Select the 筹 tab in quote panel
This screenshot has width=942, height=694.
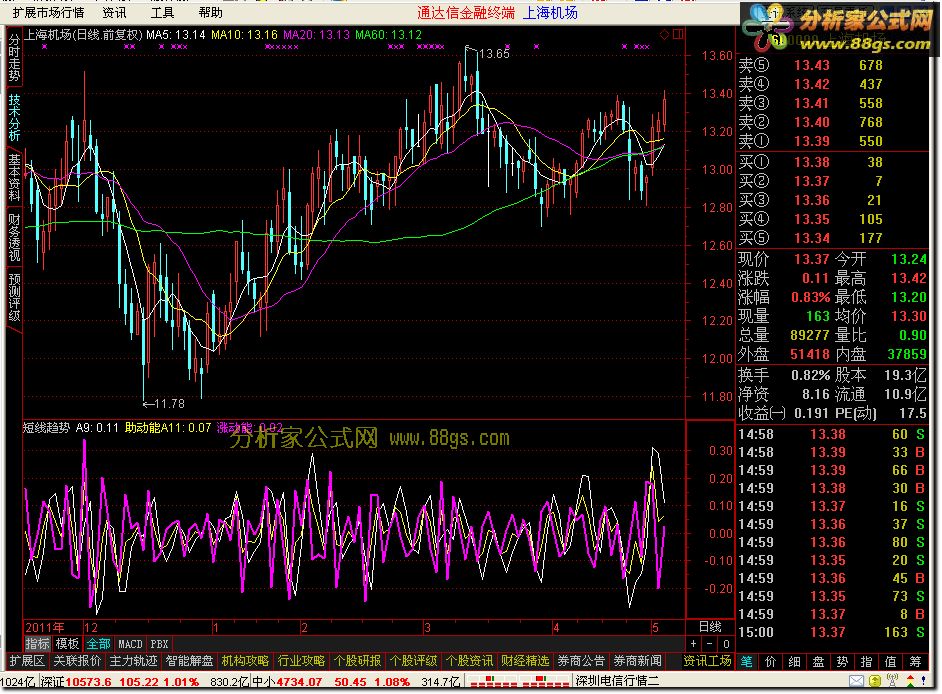[915, 661]
